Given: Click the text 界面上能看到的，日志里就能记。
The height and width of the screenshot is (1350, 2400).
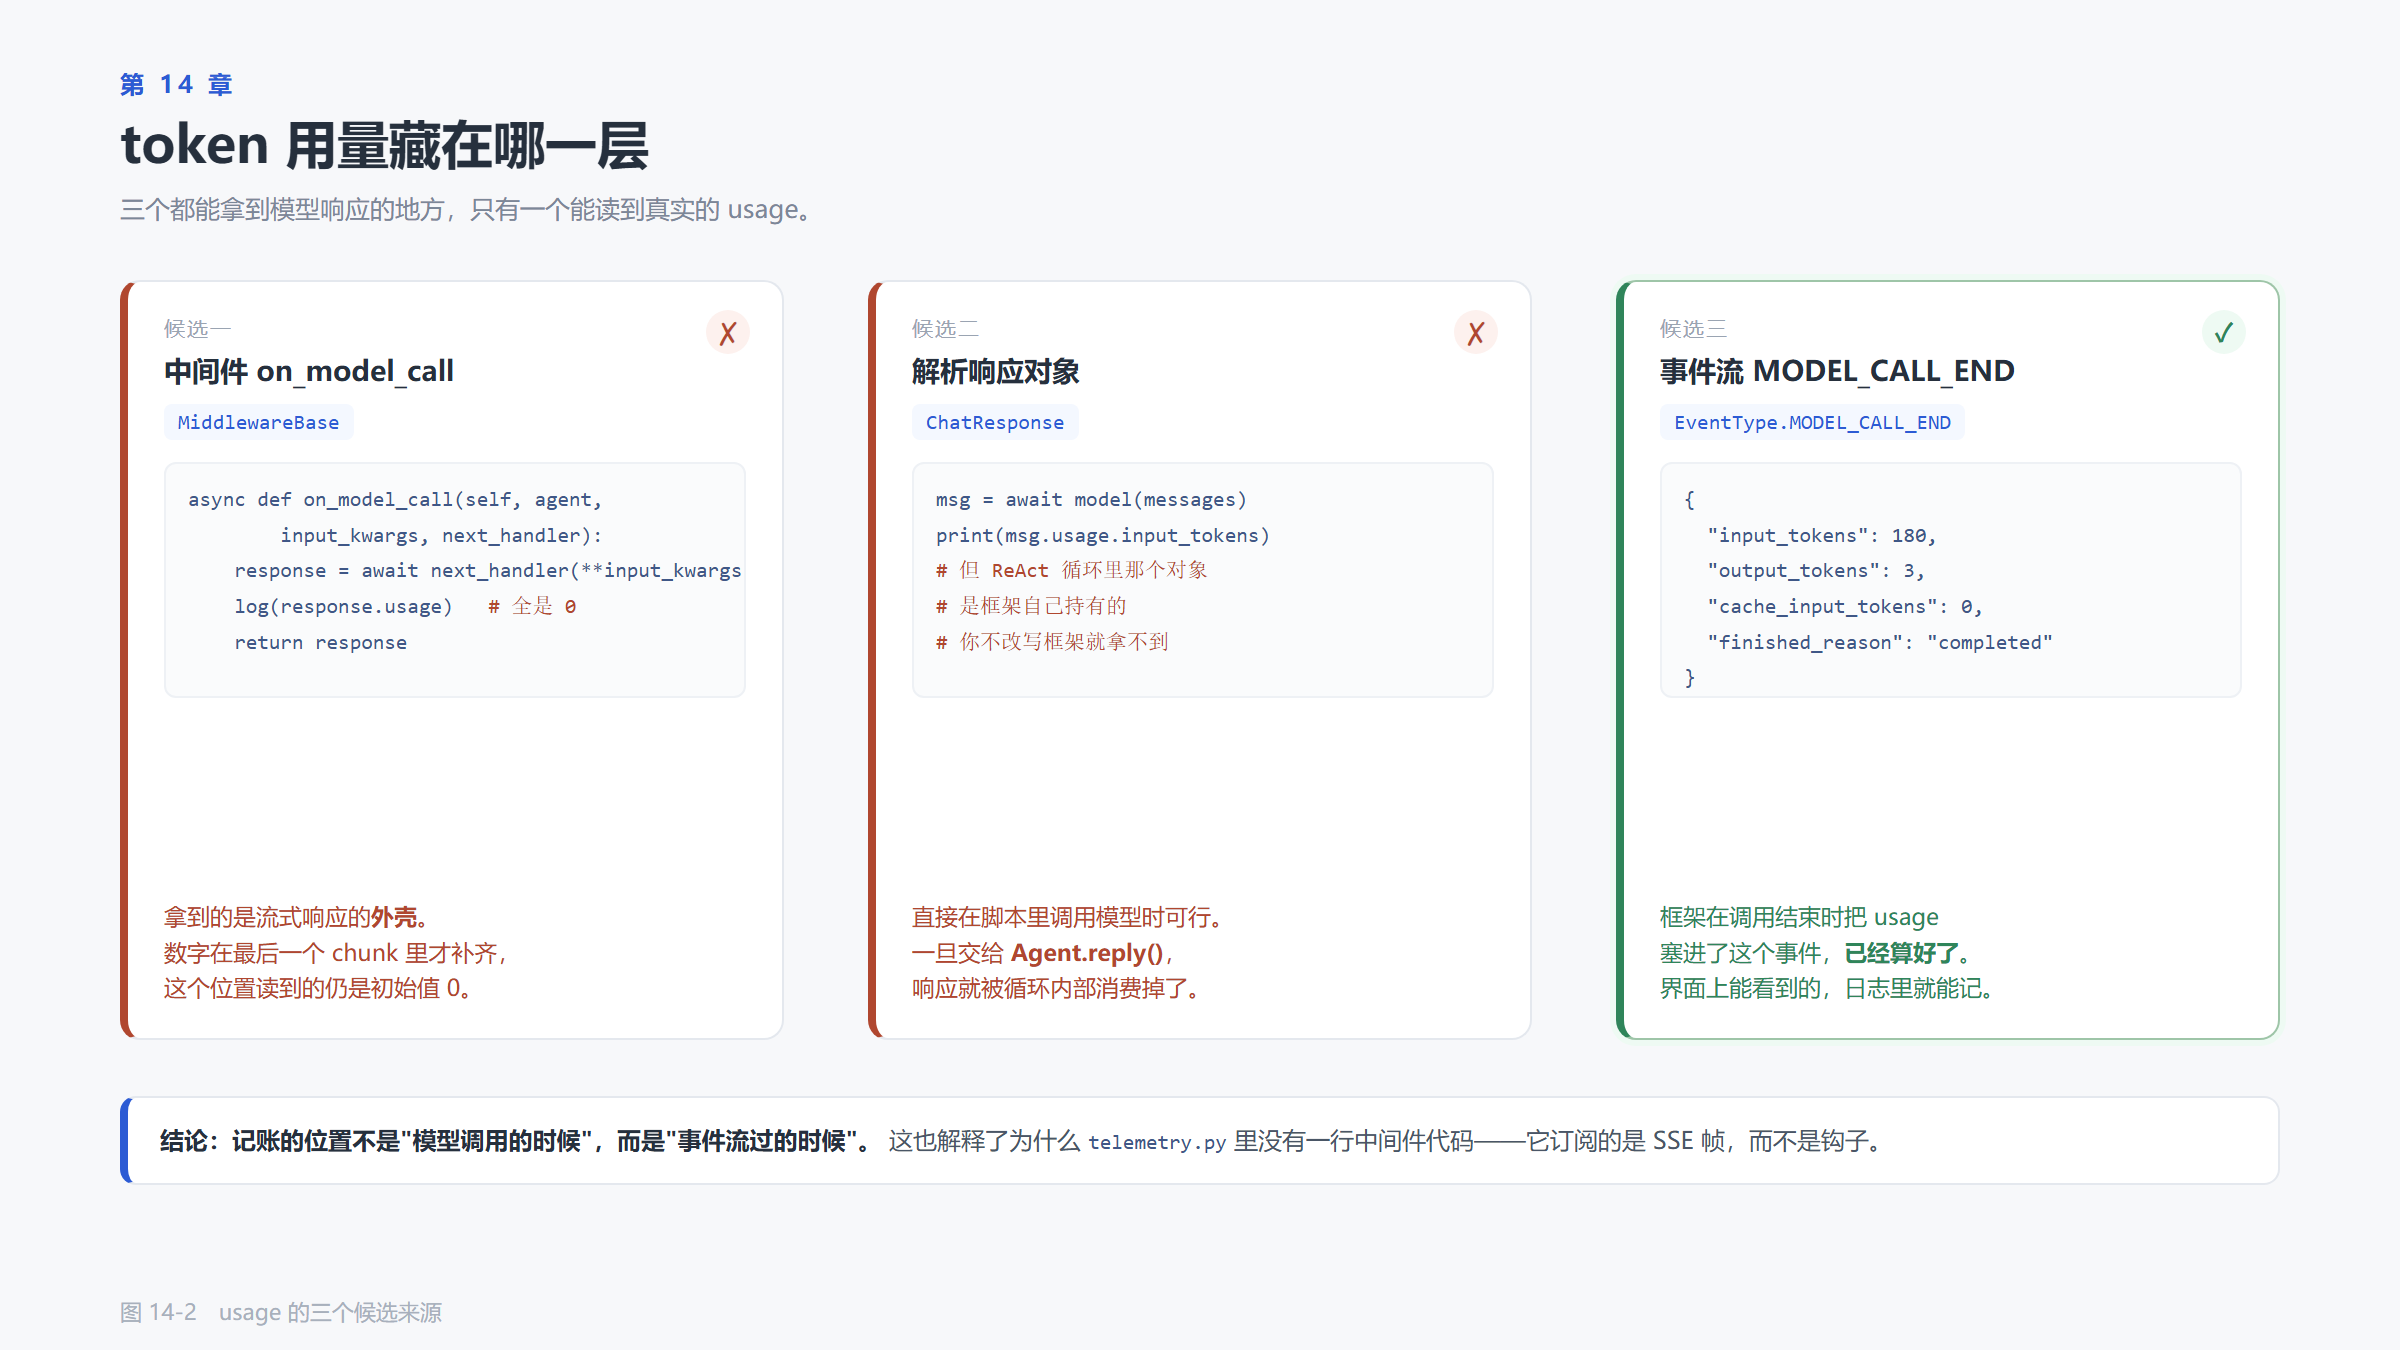Looking at the screenshot, I should click(x=1829, y=988).
